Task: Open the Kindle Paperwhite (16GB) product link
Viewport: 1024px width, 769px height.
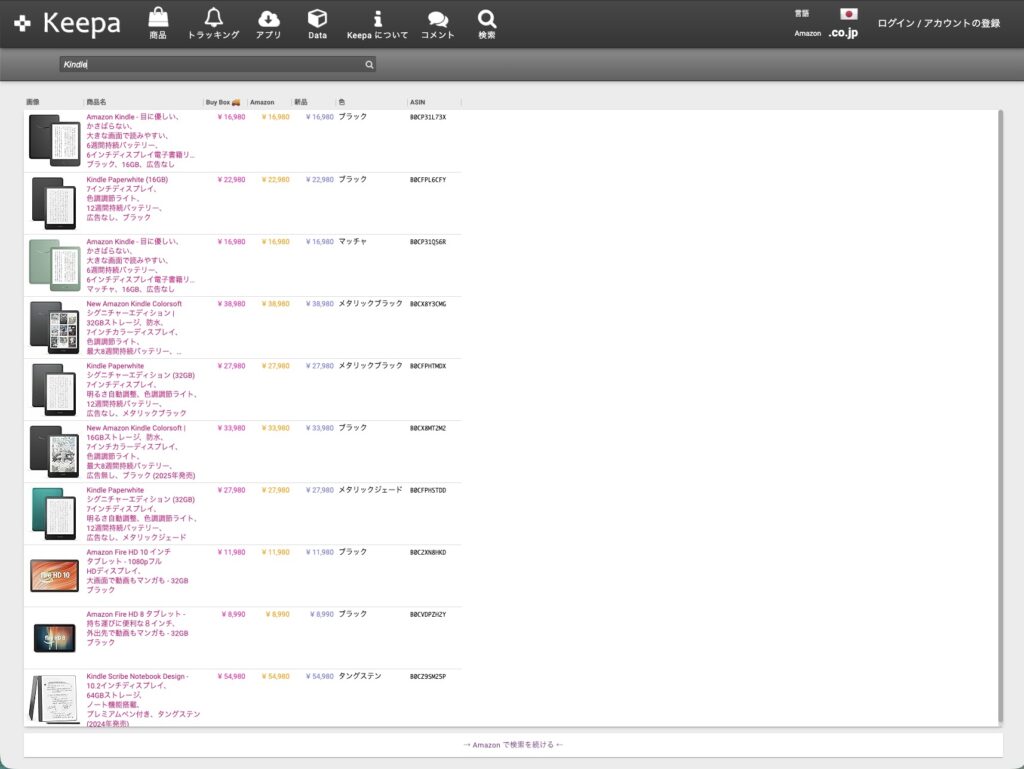Action: pos(127,180)
